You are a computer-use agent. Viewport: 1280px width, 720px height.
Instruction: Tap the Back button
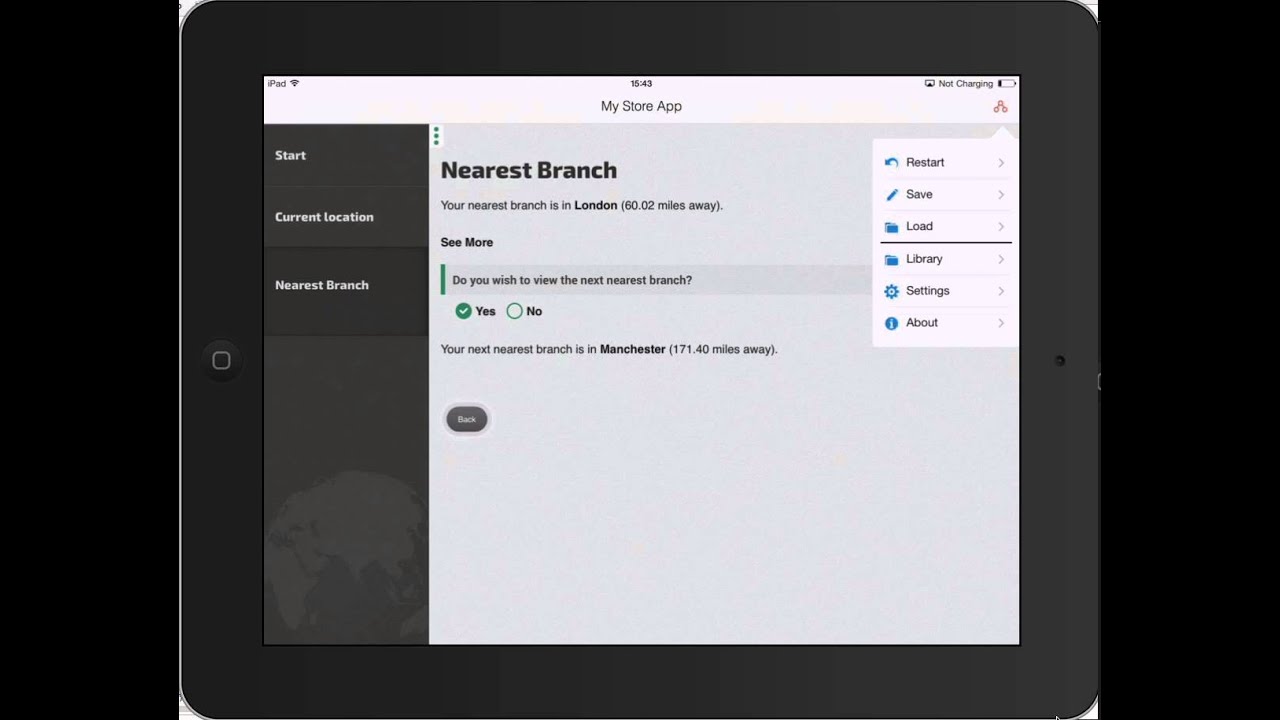tap(467, 419)
